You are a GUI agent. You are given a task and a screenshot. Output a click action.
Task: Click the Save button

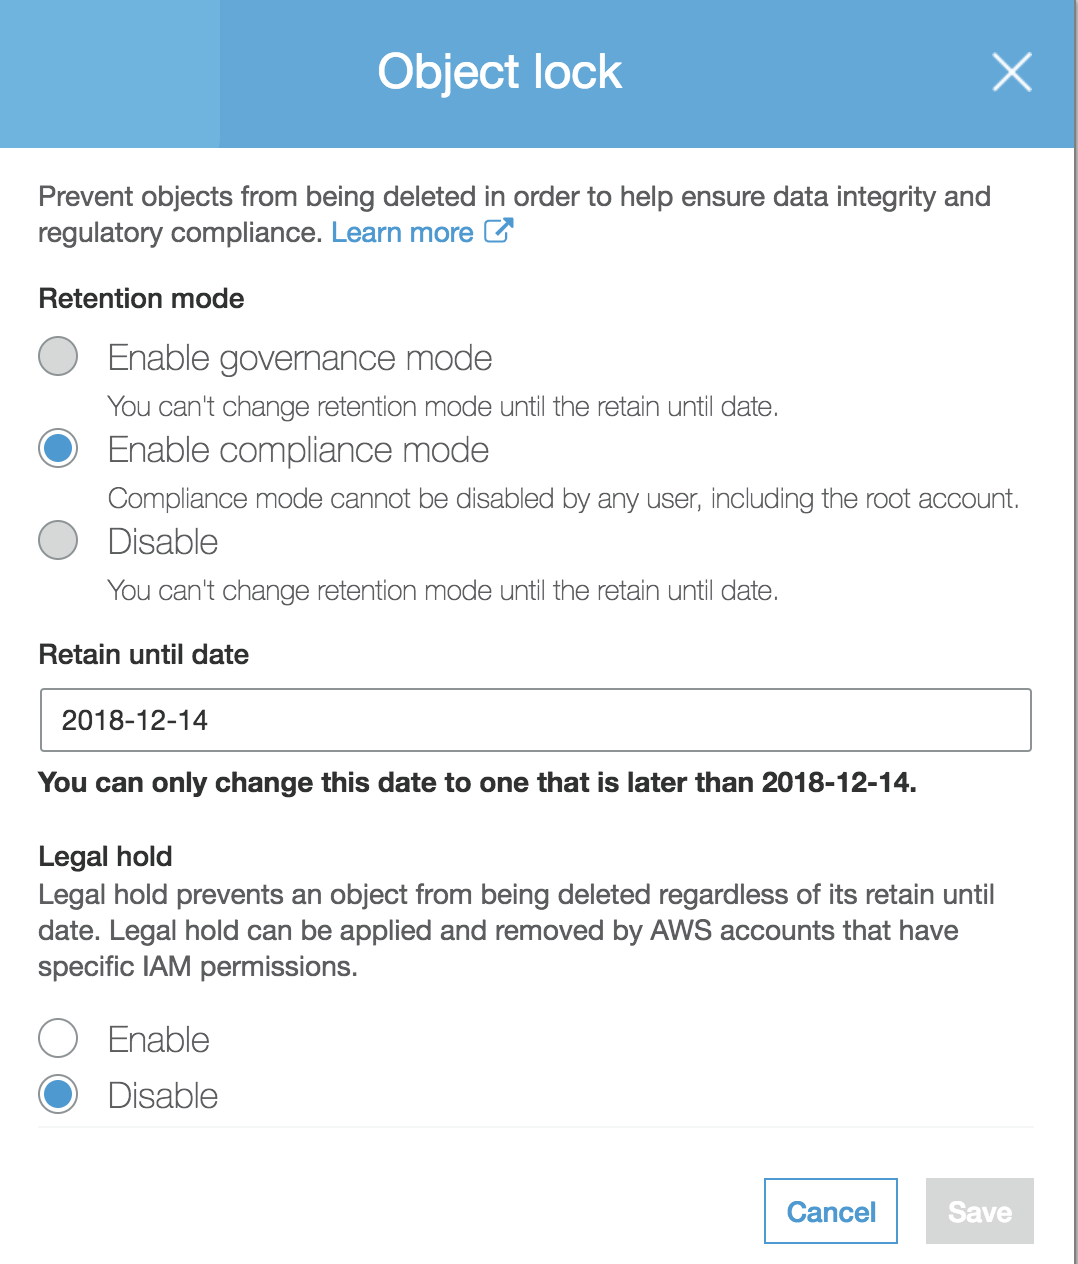point(978,1211)
